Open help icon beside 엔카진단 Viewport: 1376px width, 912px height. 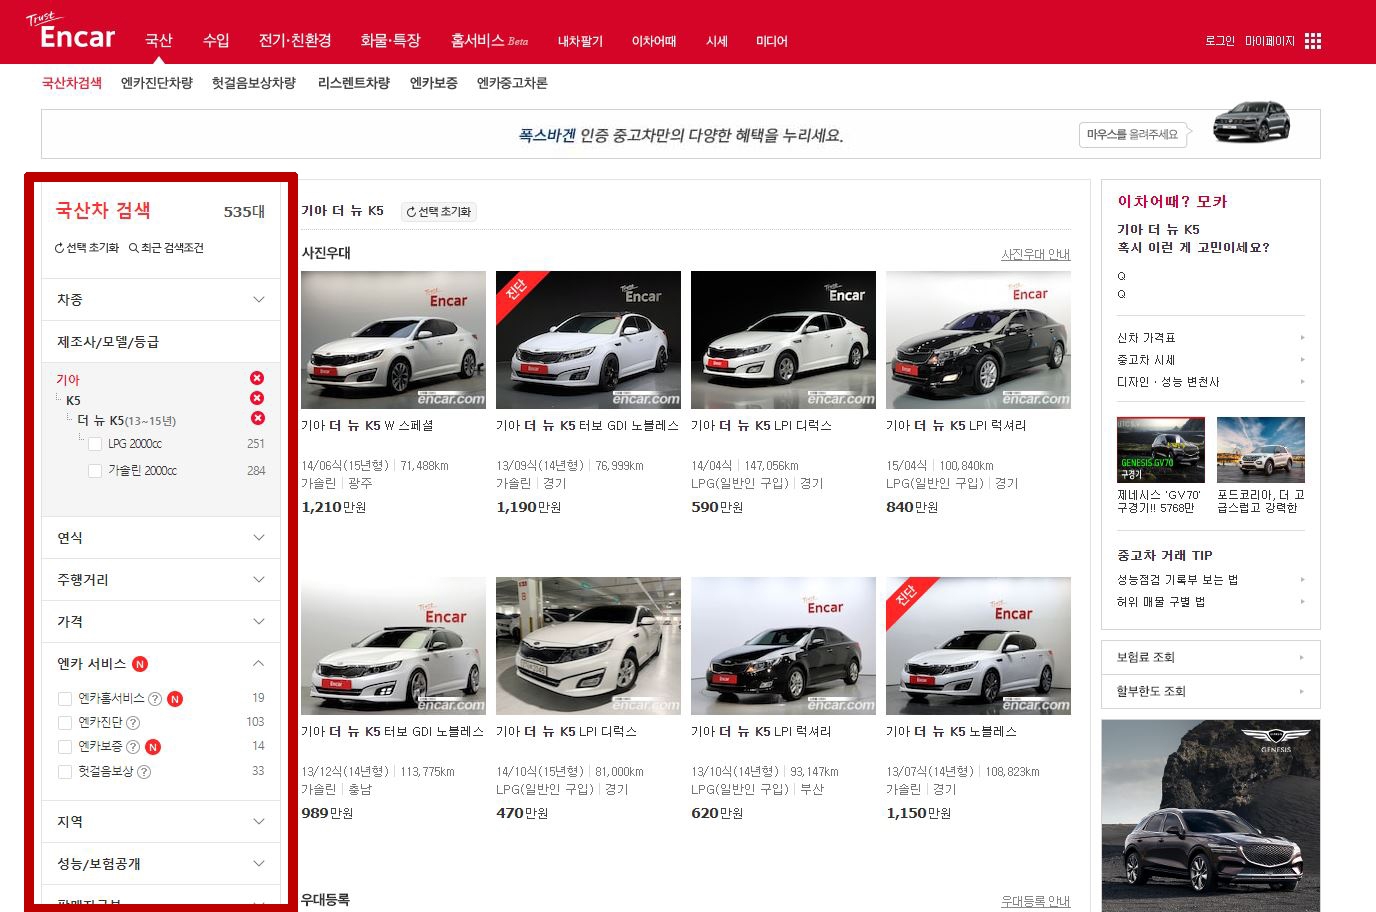click(133, 723)
